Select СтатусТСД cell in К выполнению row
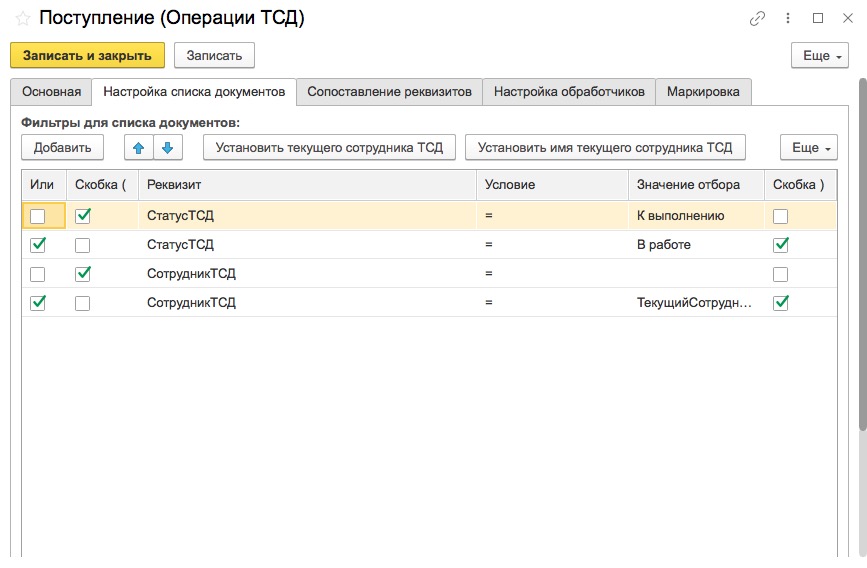 [307, 216]
